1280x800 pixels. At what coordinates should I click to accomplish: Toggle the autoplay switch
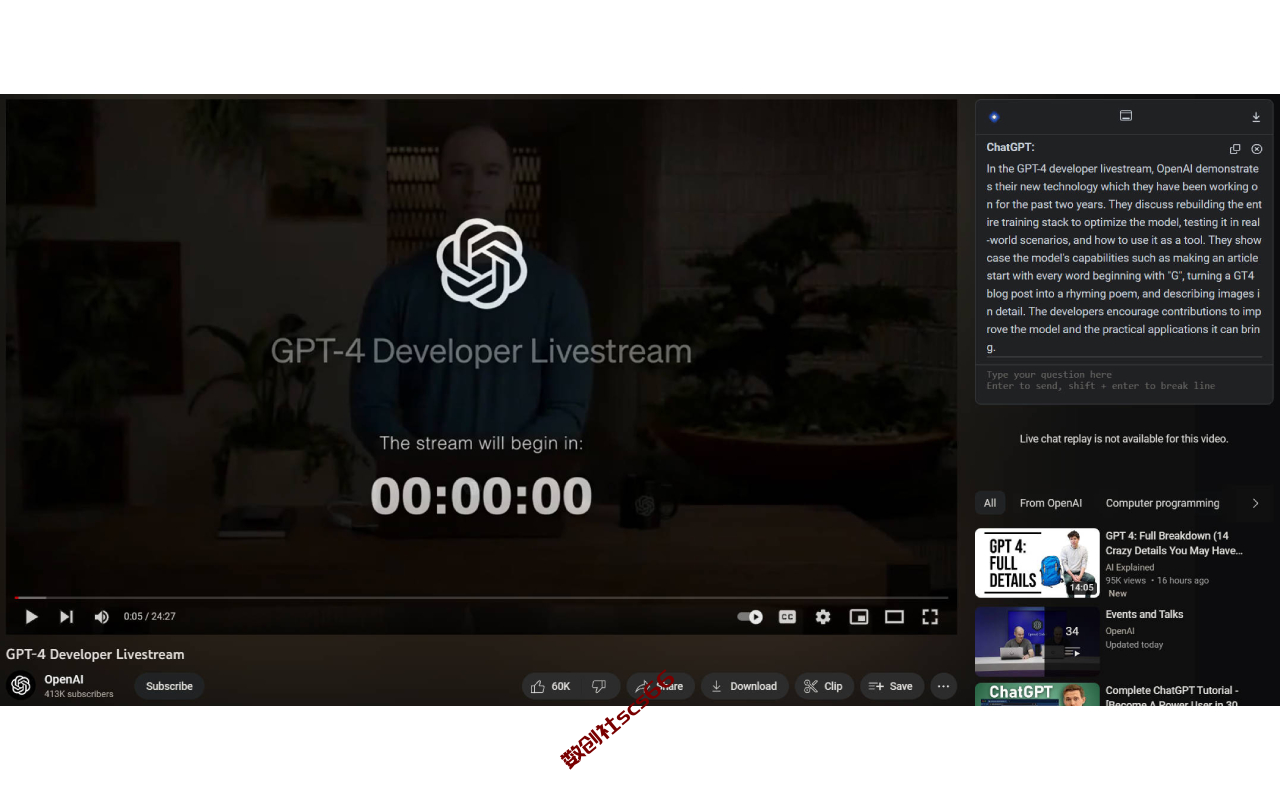click(750, 617)
